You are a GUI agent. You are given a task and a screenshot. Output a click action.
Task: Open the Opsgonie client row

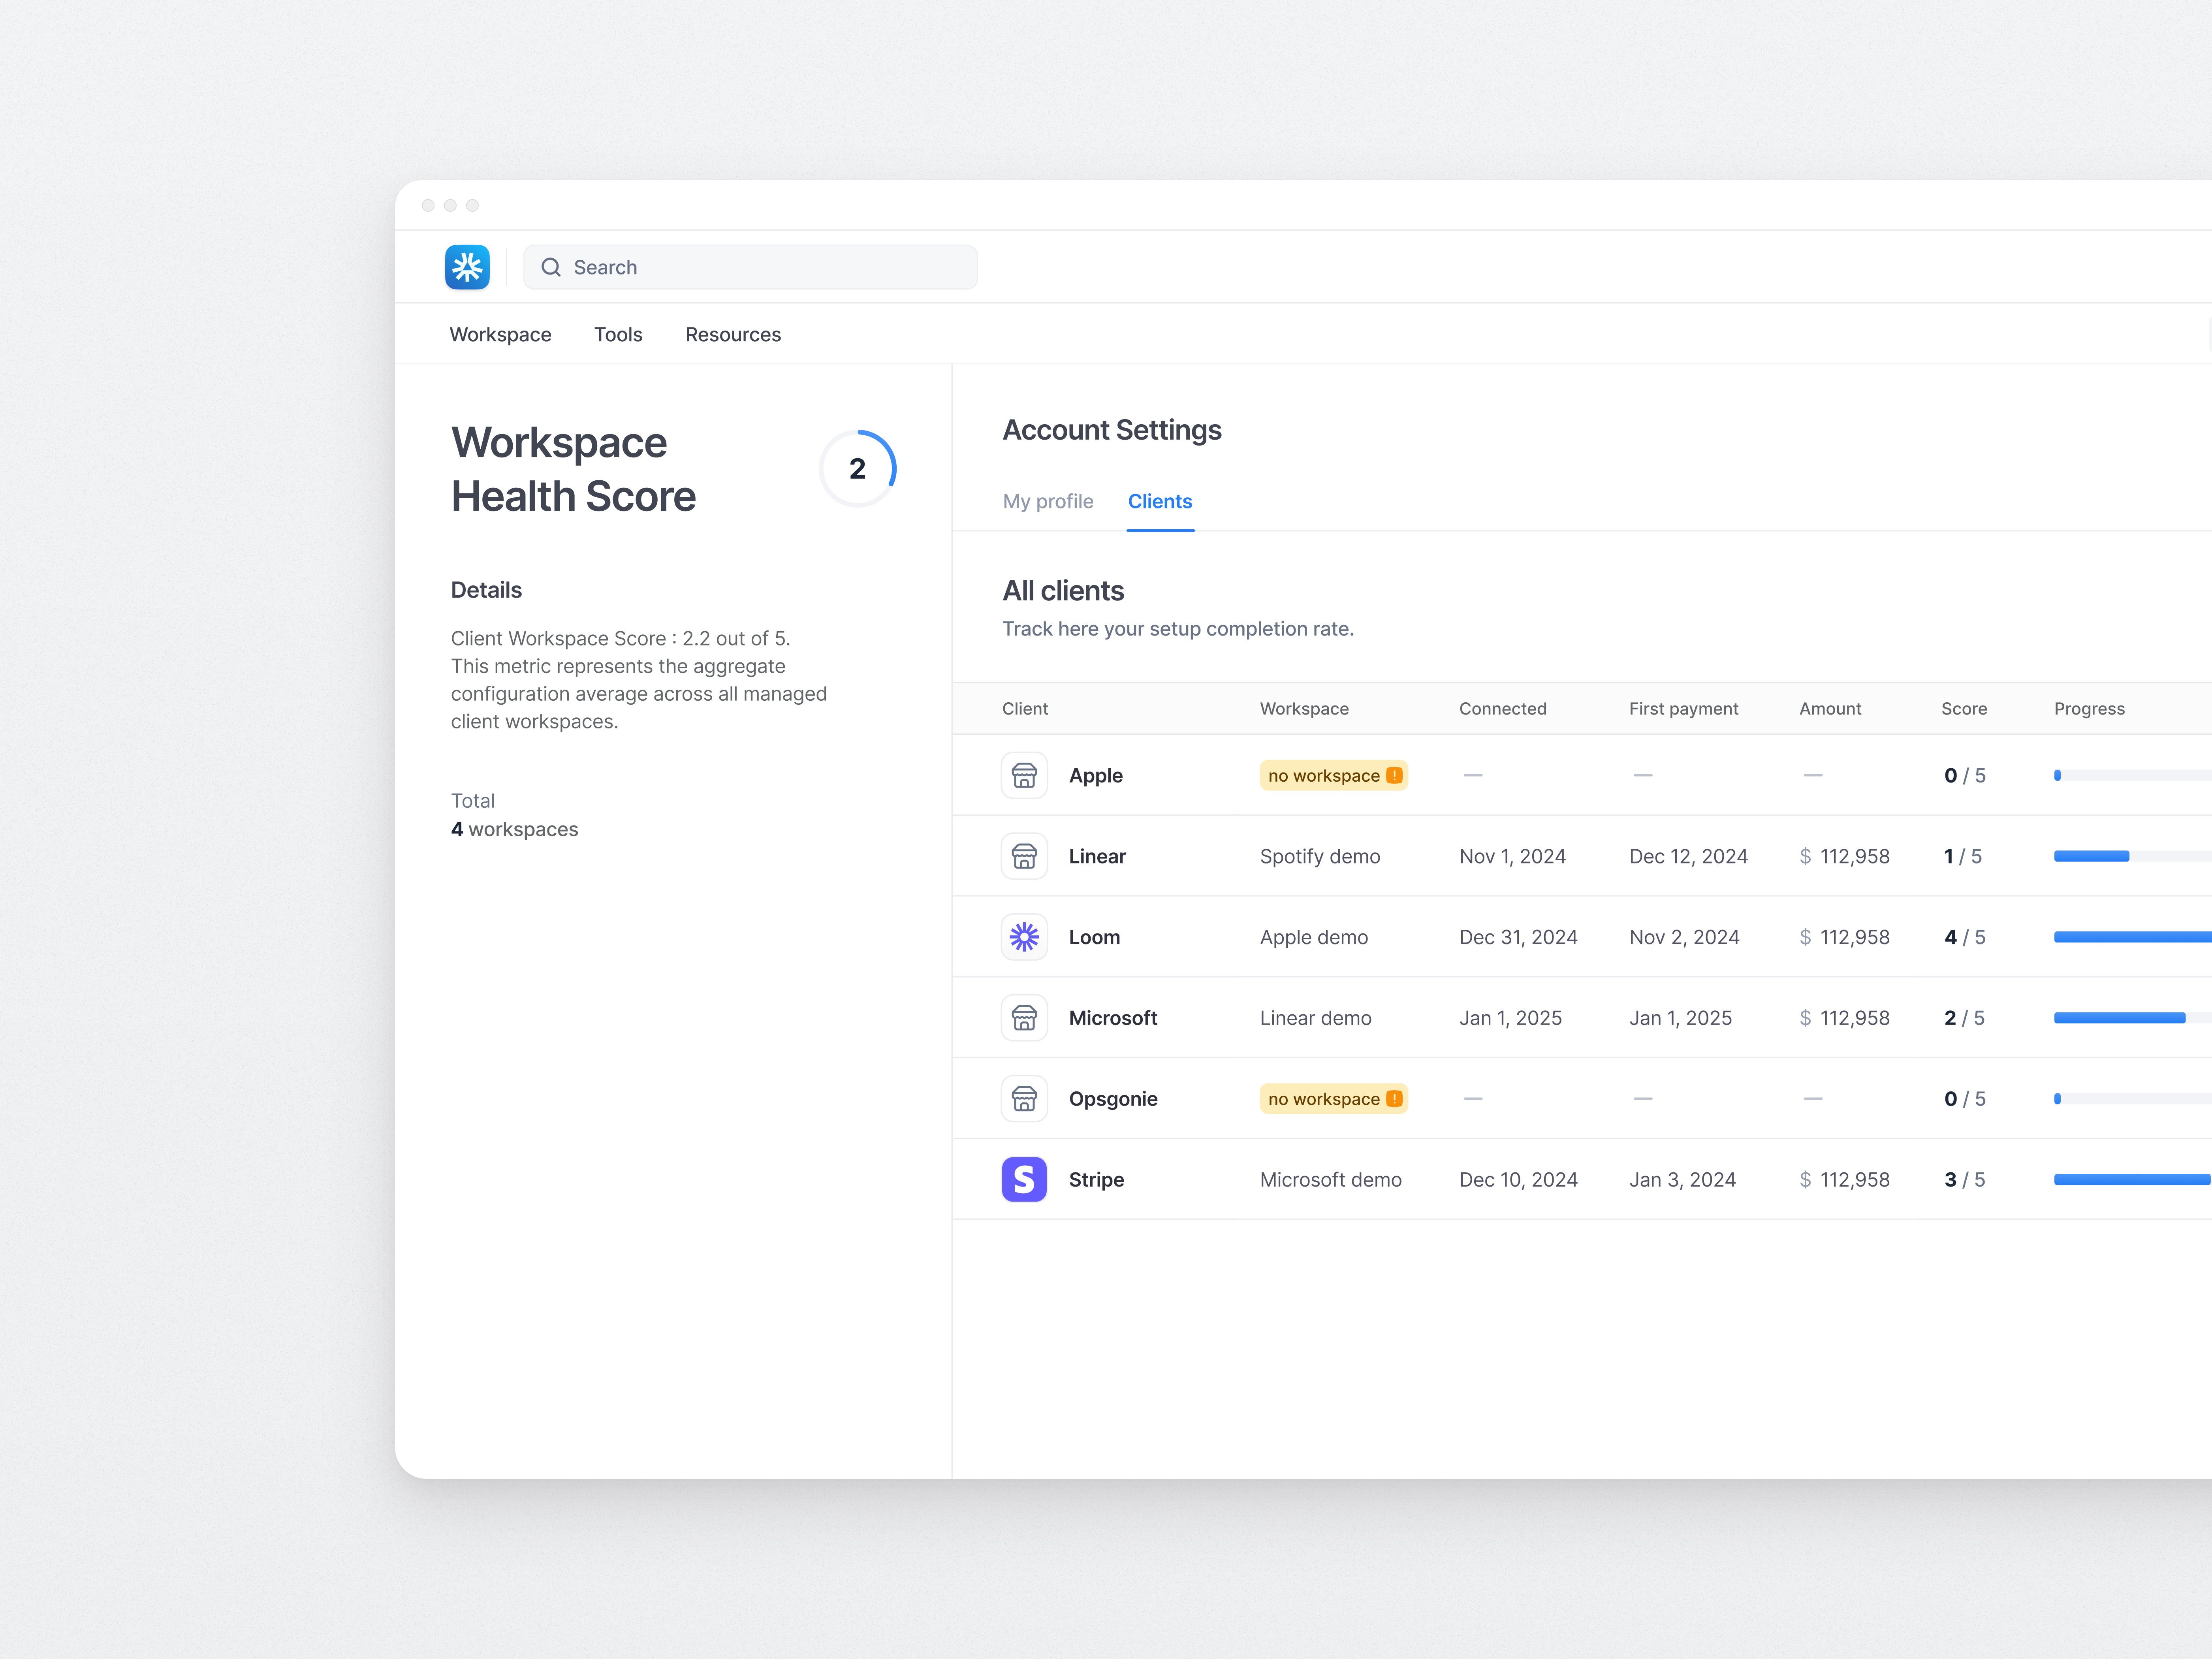click(1582, 1099)
